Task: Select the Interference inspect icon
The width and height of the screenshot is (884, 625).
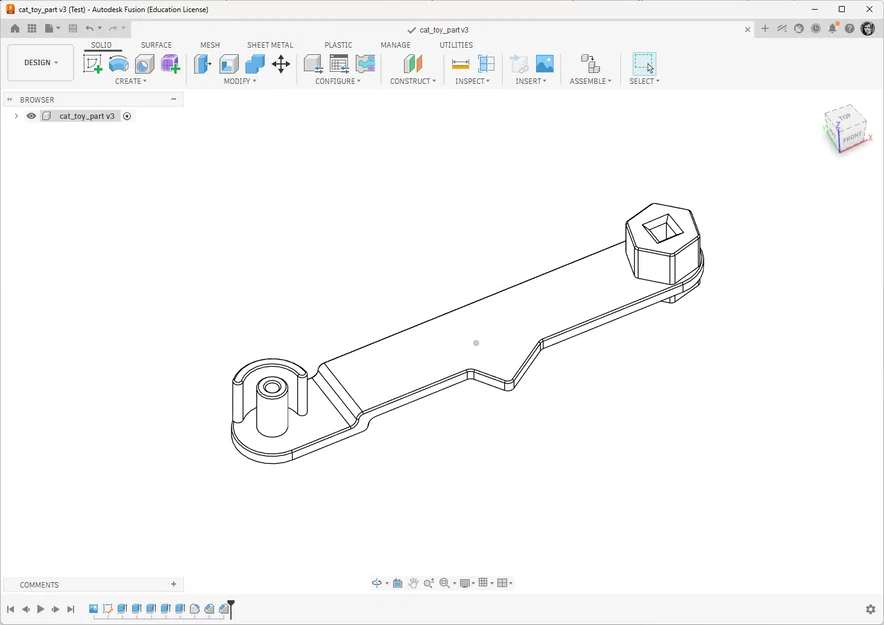Action: 486,64
